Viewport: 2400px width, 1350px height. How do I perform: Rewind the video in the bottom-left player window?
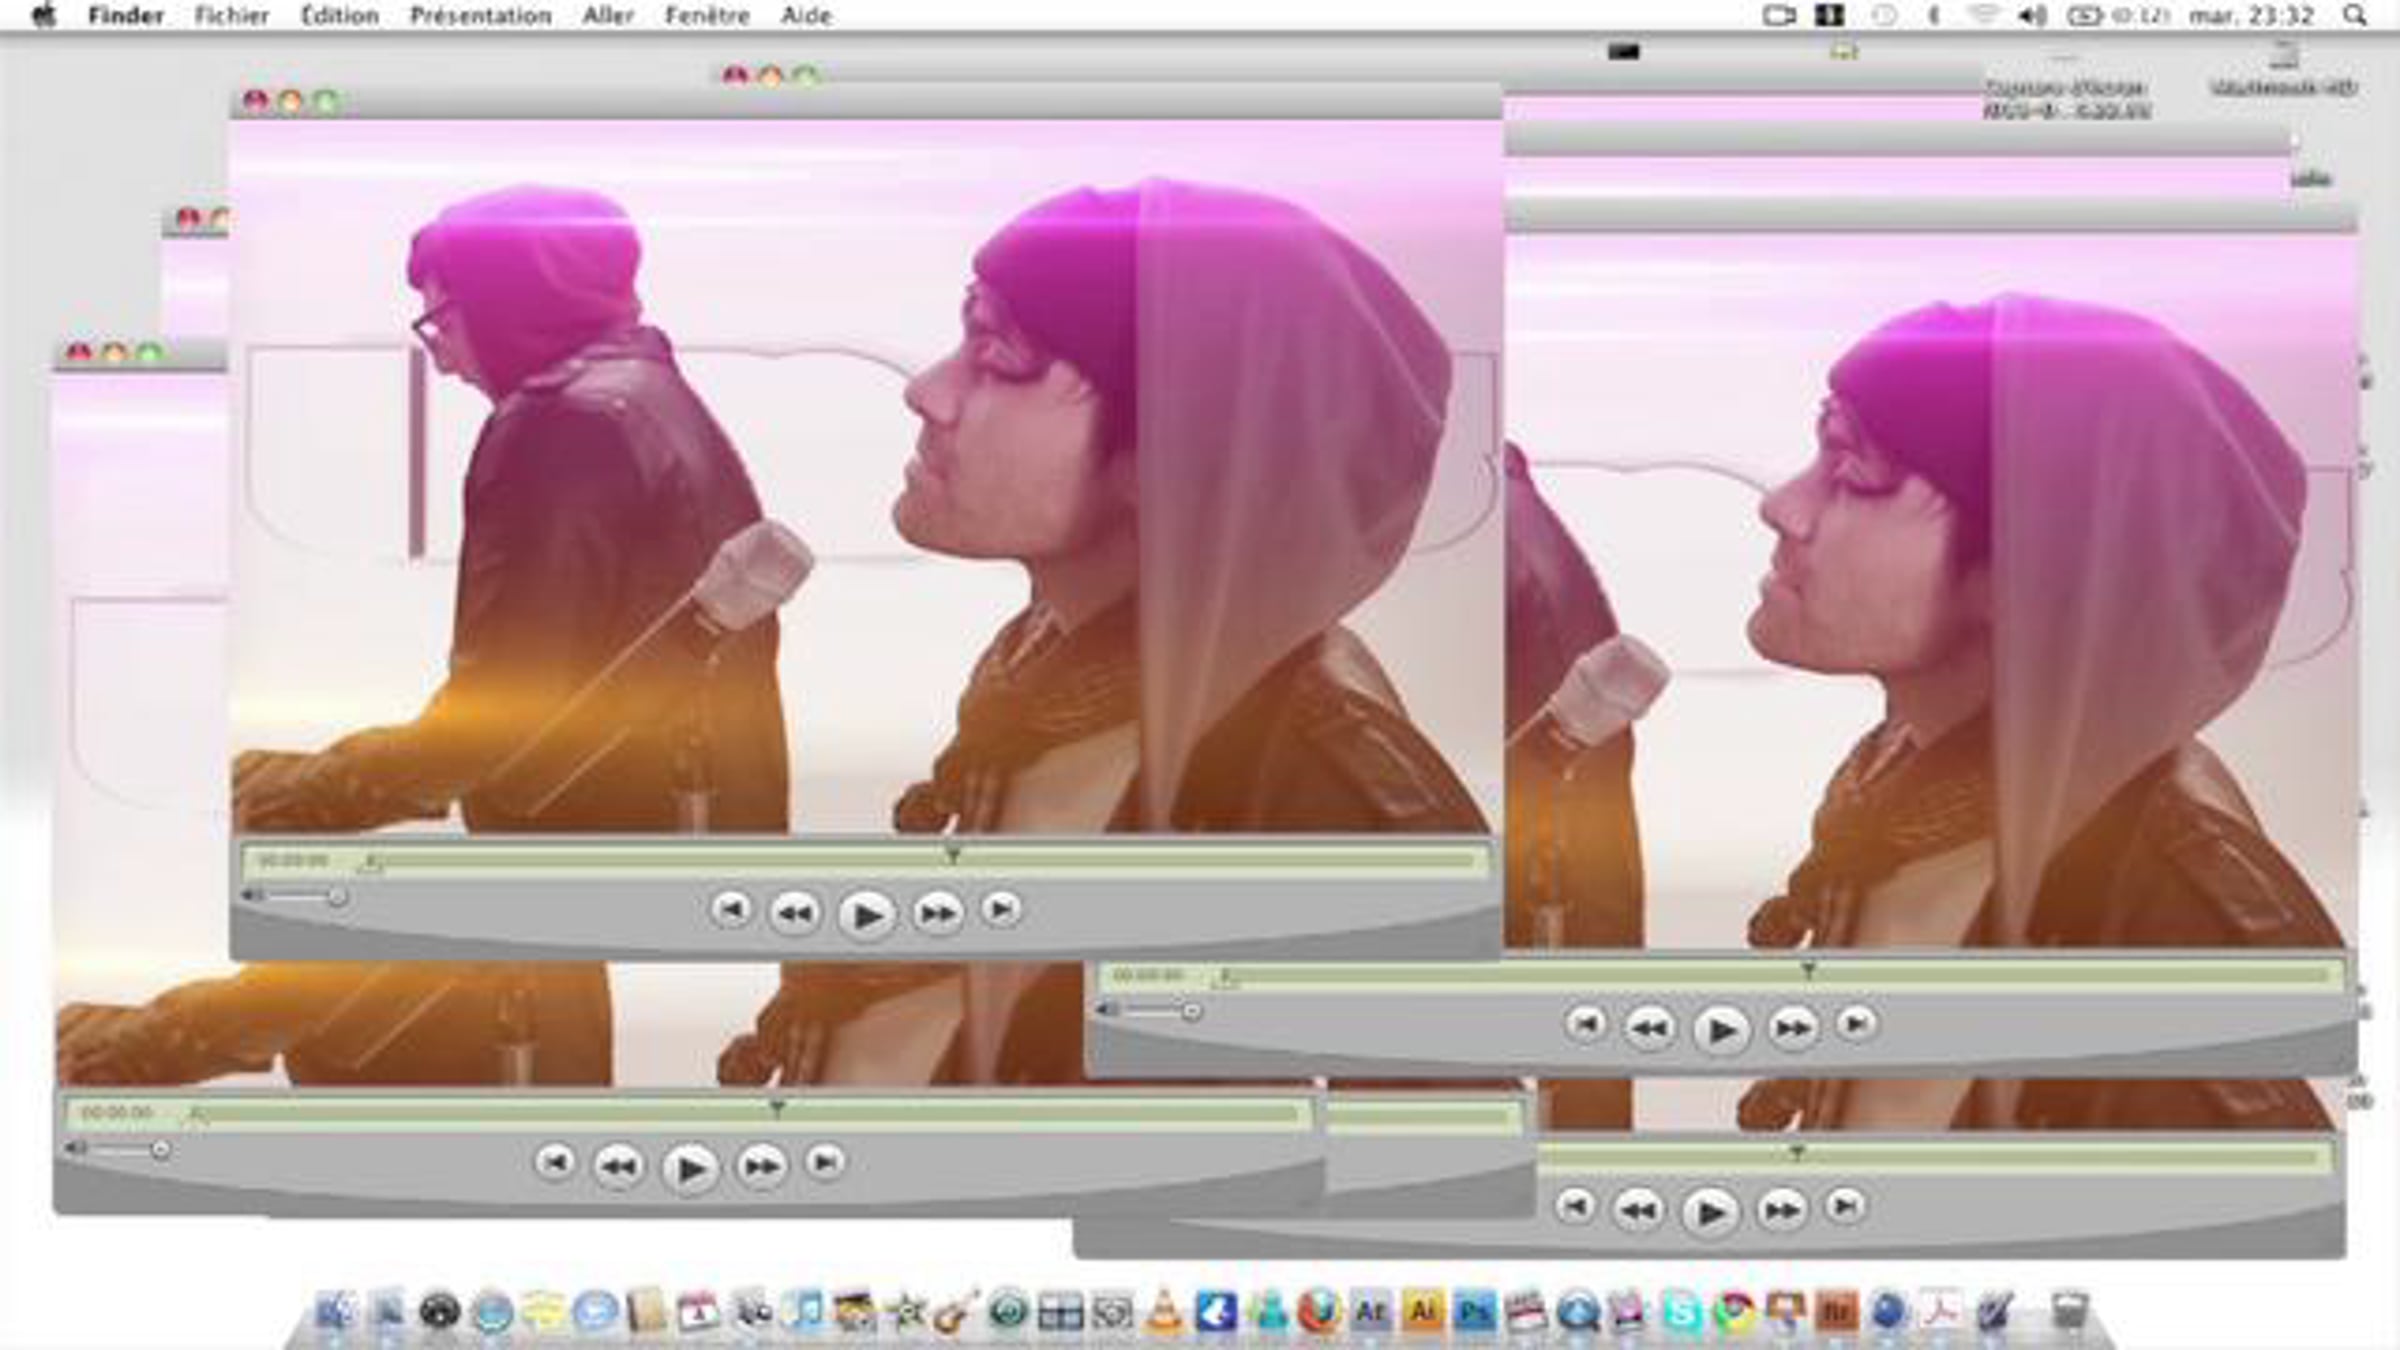click(x=619, y=1165)
